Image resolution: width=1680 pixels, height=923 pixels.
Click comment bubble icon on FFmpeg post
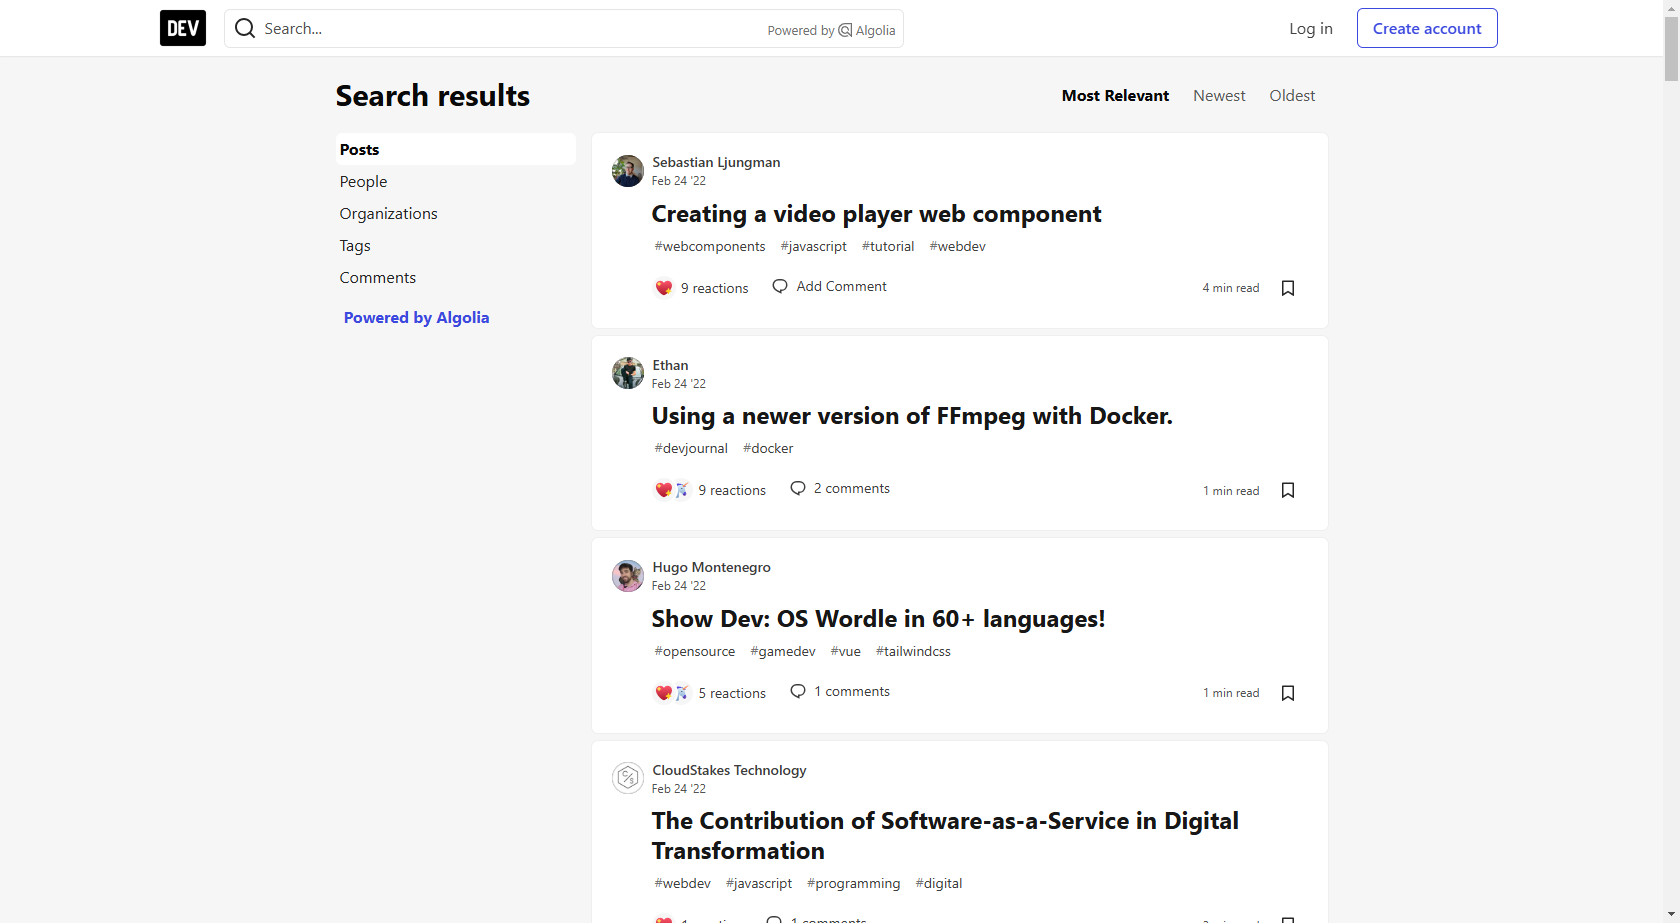798,488
